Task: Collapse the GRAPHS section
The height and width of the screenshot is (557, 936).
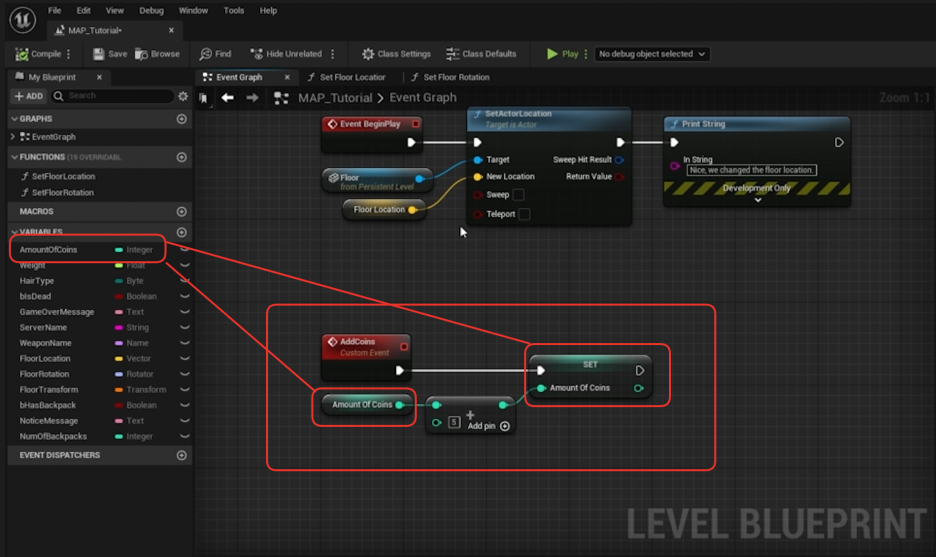Action: tap(14, 119)
